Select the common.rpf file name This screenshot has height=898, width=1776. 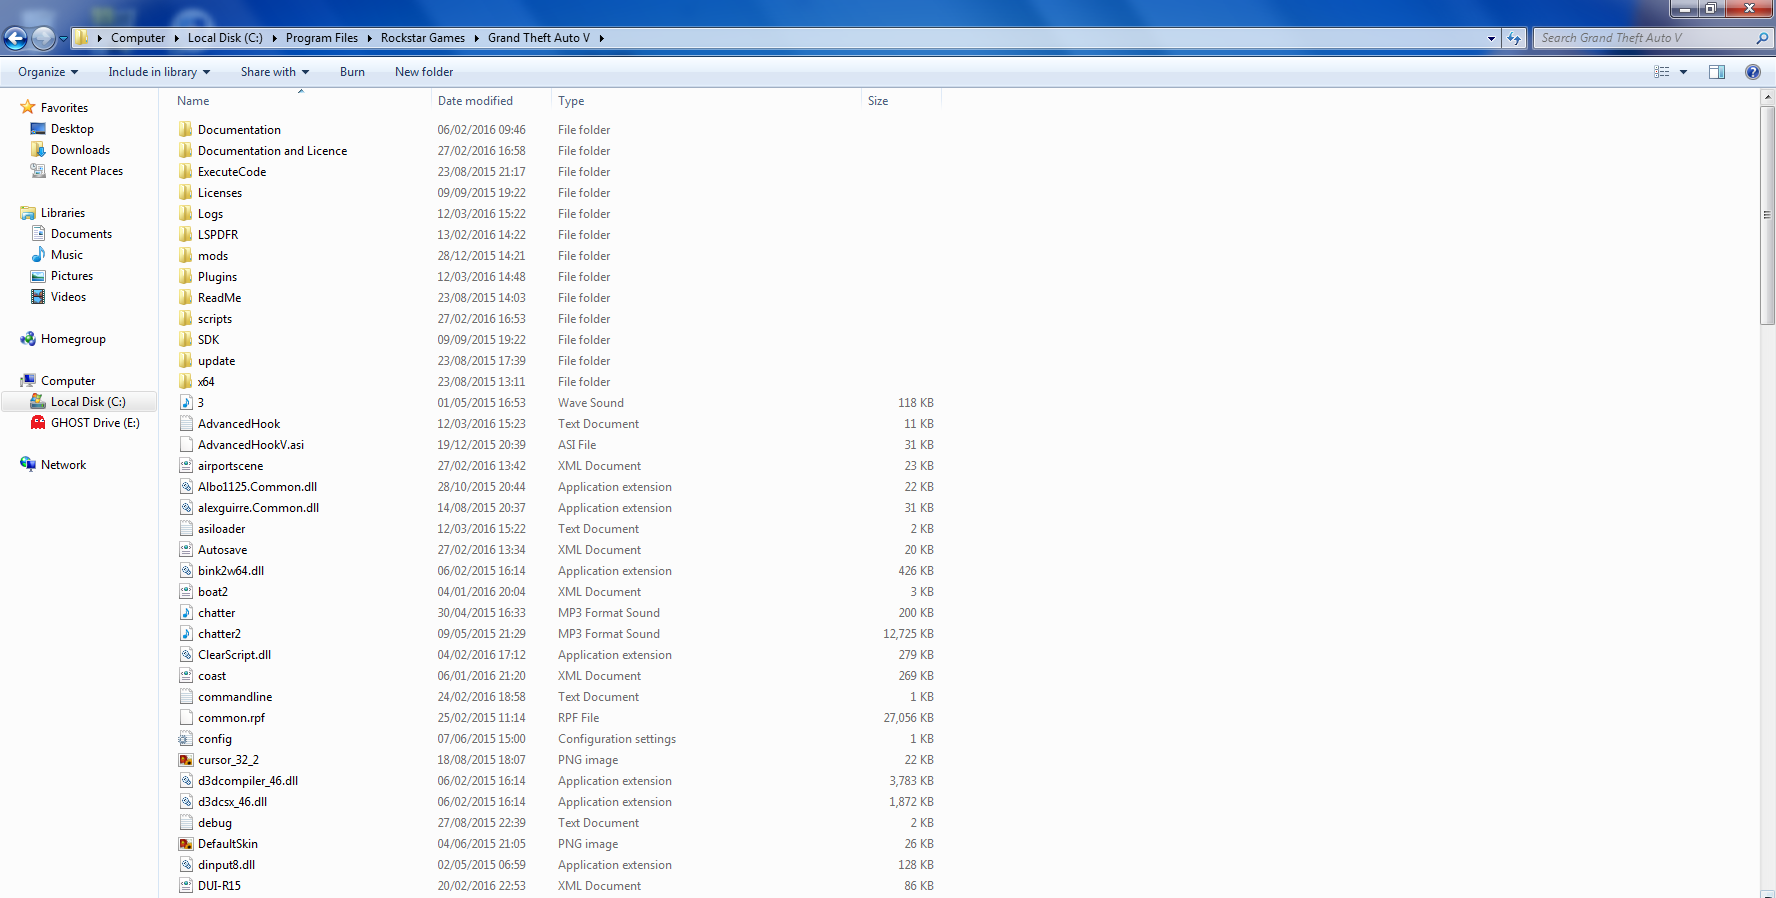point(231,718)
